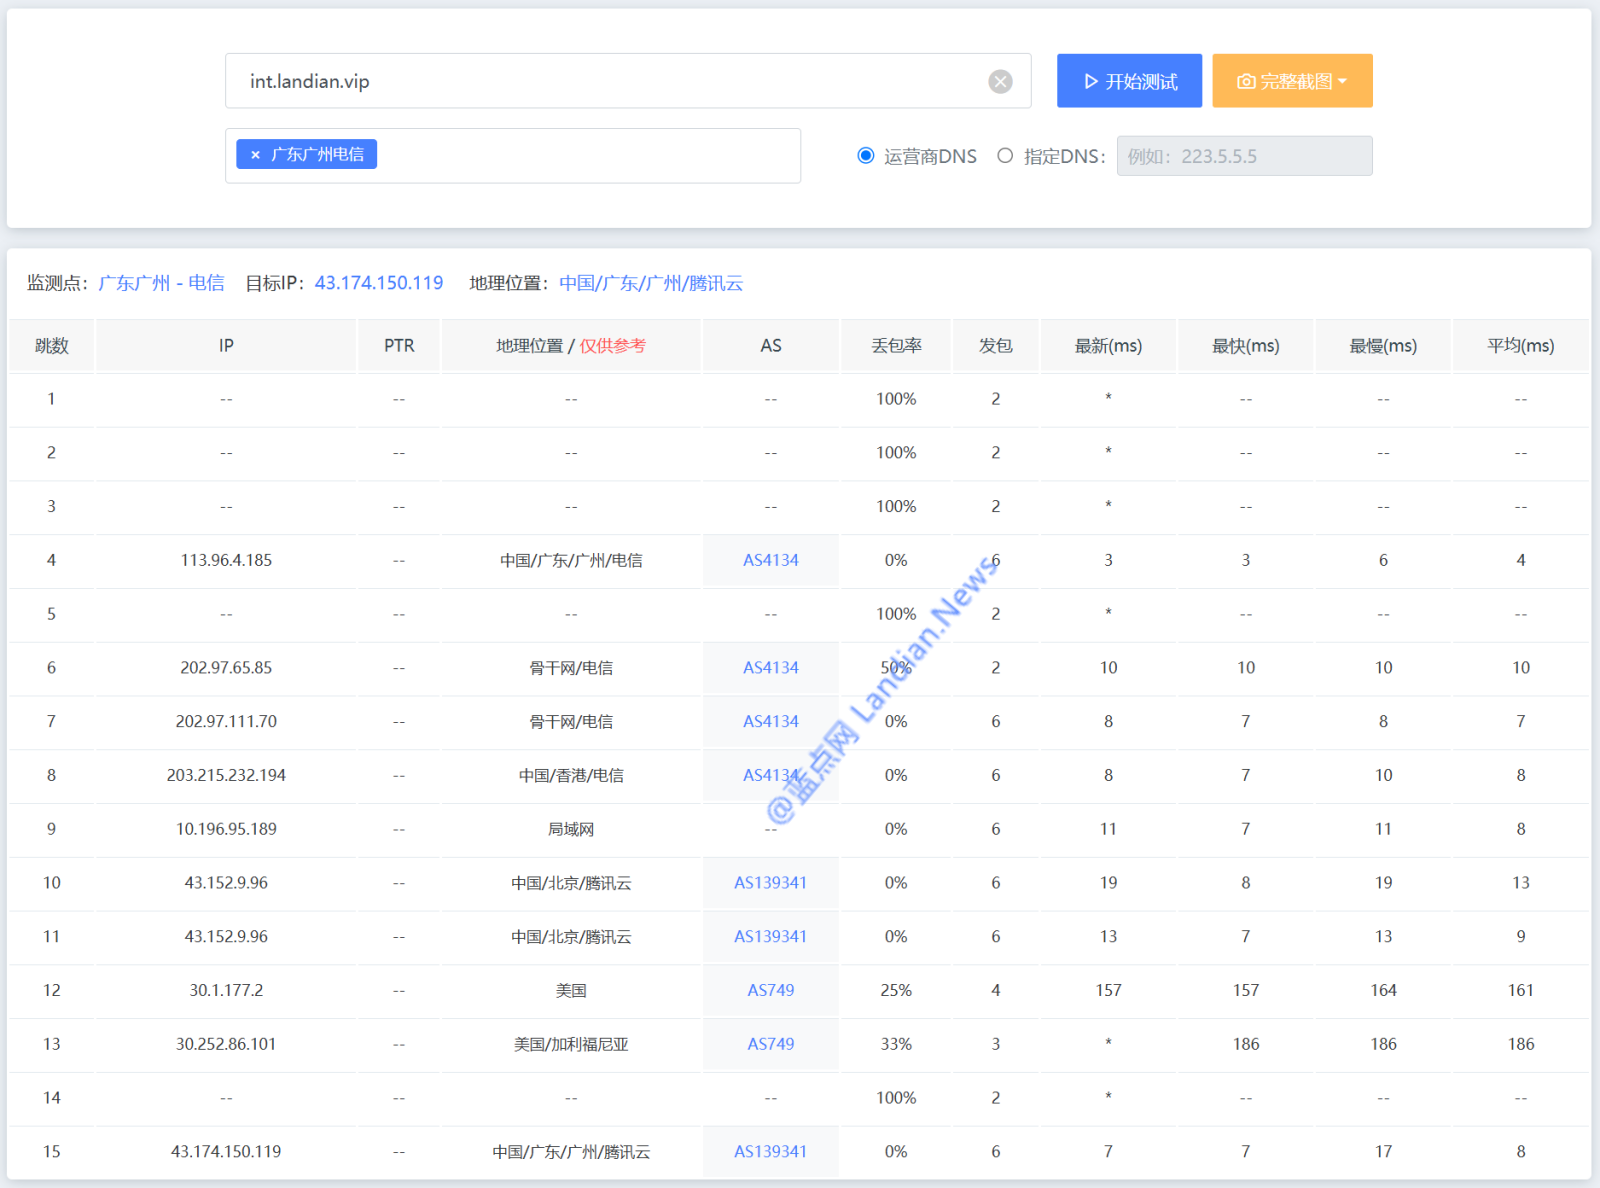
Task: Click the custom DNS address input field
Action: pos(1244,156)
